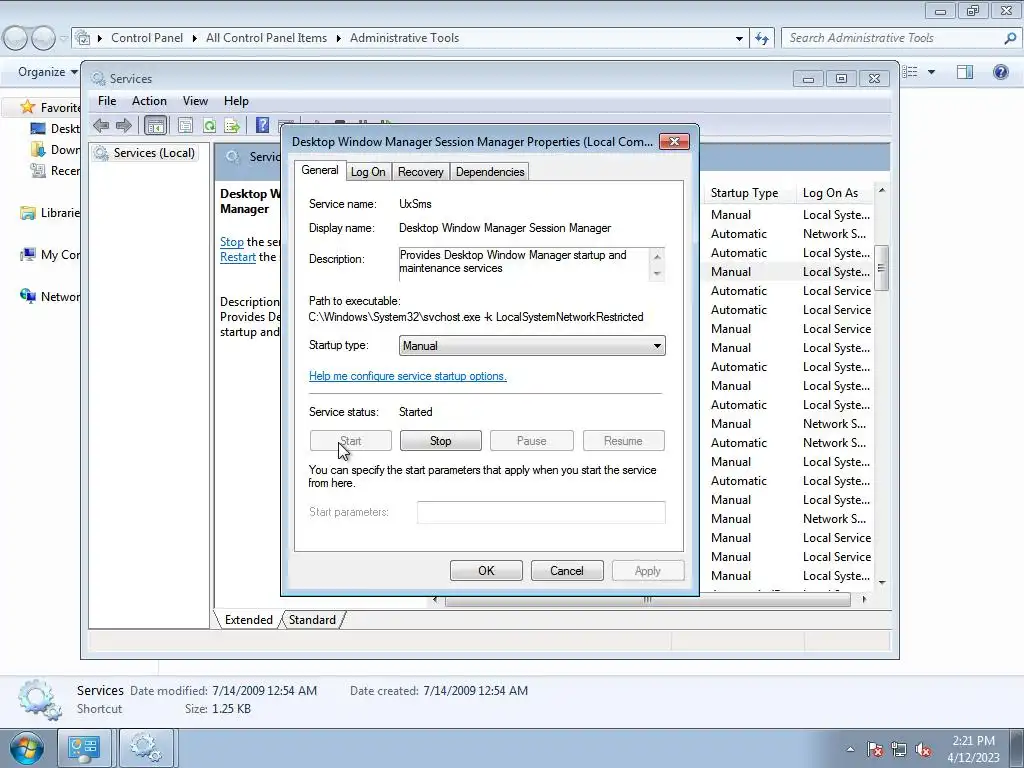Switch to the General tab
This screenshot has width=1024, height=768.
coord(319,170)
